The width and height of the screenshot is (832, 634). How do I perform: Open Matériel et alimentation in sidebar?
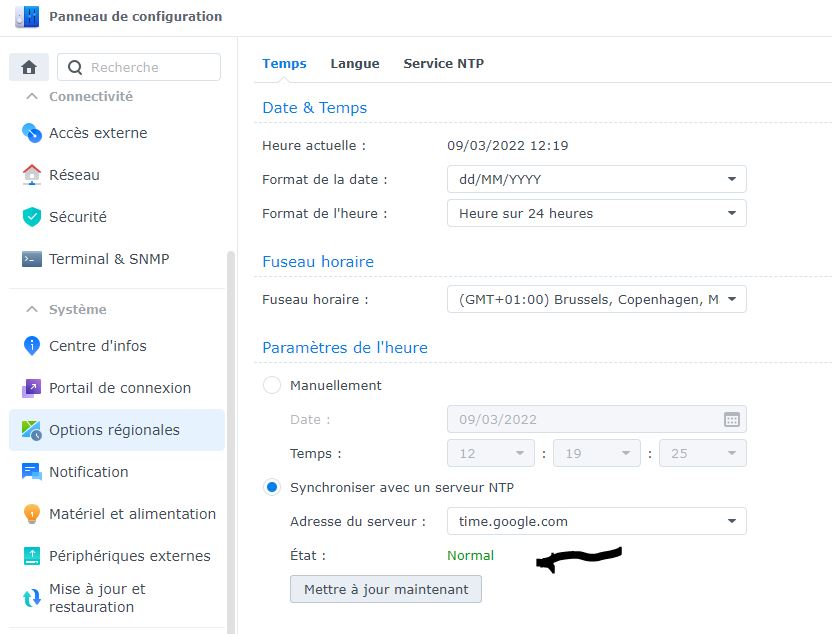pos(117,514)
